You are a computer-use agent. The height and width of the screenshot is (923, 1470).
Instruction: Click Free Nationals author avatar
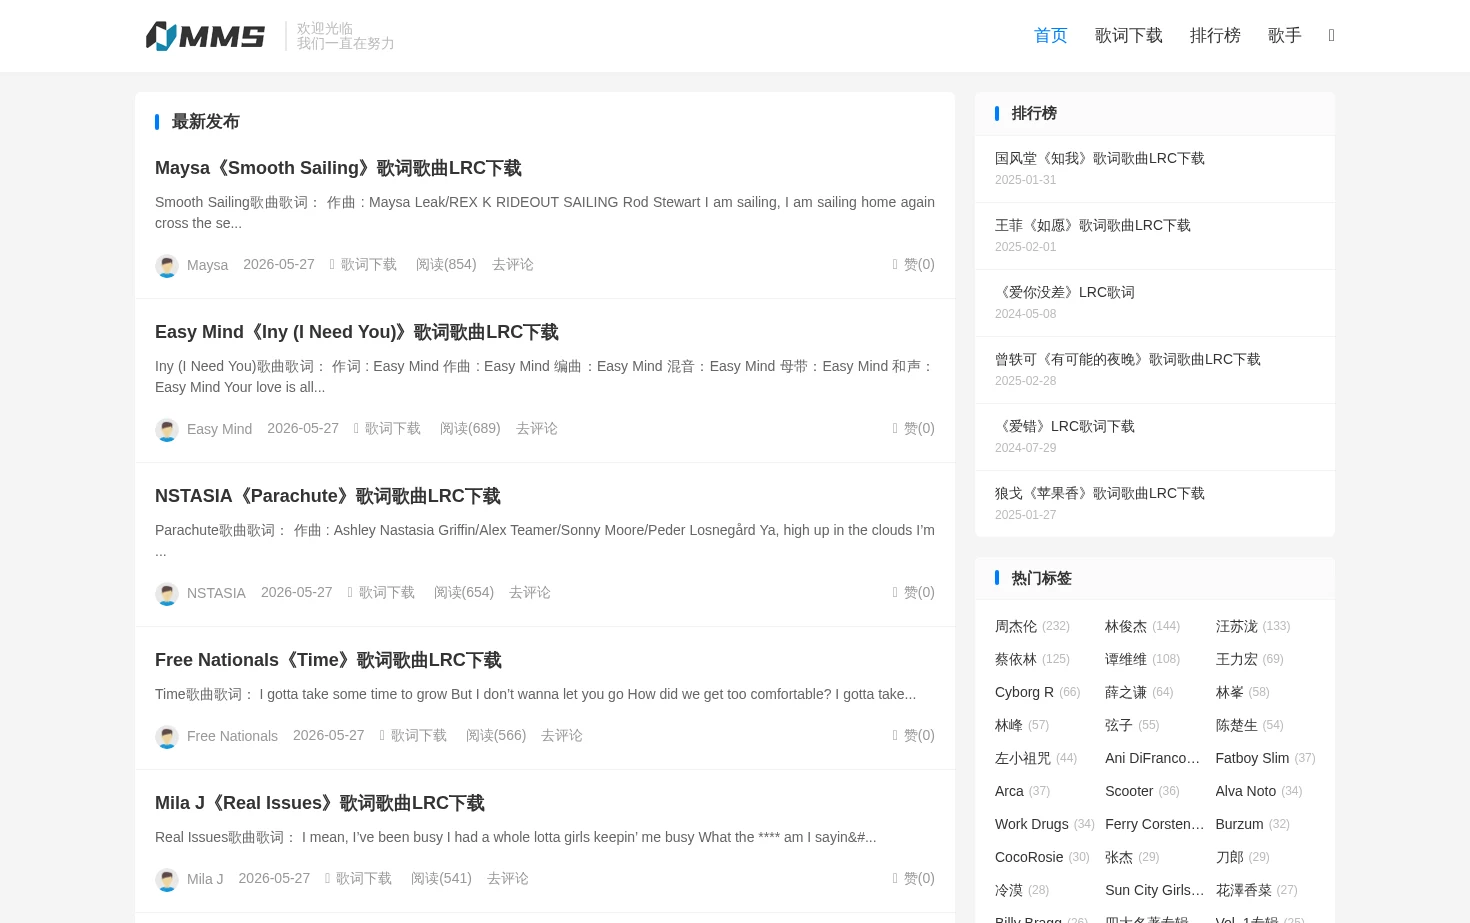point(167,736)
